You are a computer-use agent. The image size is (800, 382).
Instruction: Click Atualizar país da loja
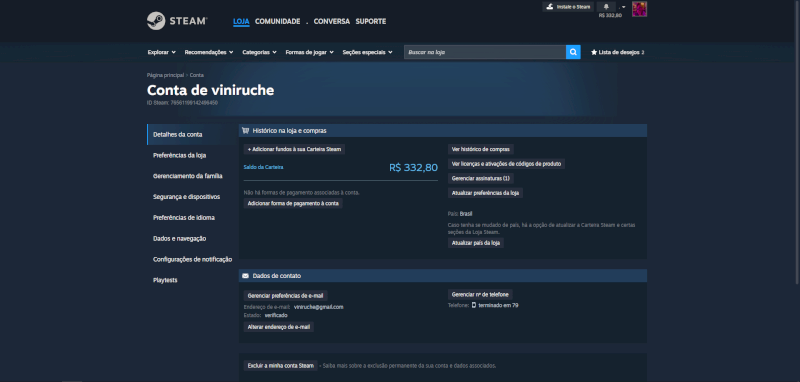[x=476, y=243]
